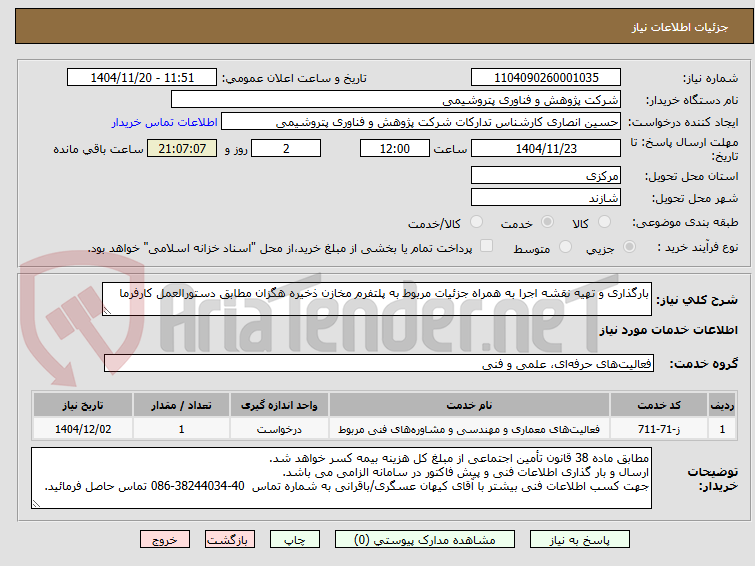Click the خروج exit button
Image resolution: width=755 pixels, height=566 pixels.
[x=165, y=540]
